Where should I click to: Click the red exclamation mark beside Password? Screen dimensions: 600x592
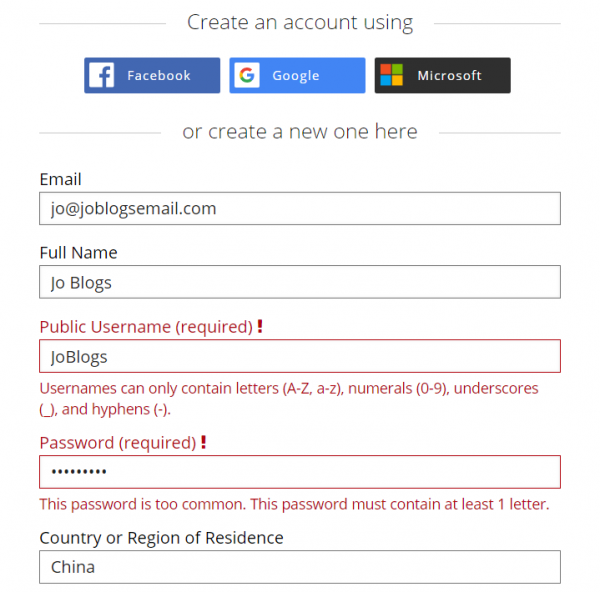(x=204, y=443)
